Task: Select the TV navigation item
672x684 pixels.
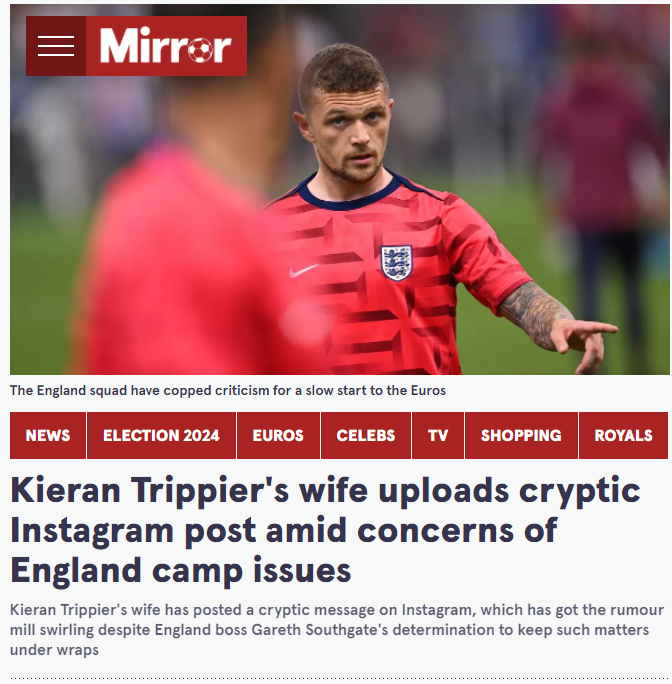Action: [x=438, y=435]
